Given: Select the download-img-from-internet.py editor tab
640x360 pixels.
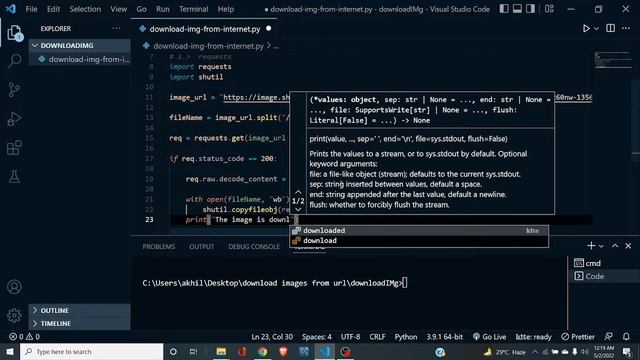Looking at the screenshot, I should [x=204, y=29].
